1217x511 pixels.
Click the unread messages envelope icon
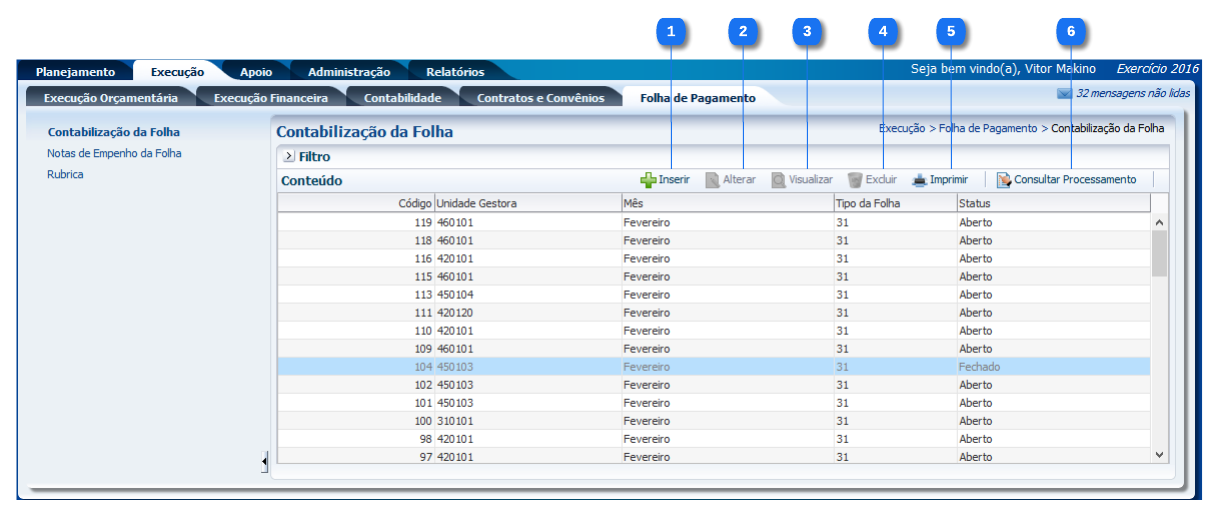(x=1064, y=93)
